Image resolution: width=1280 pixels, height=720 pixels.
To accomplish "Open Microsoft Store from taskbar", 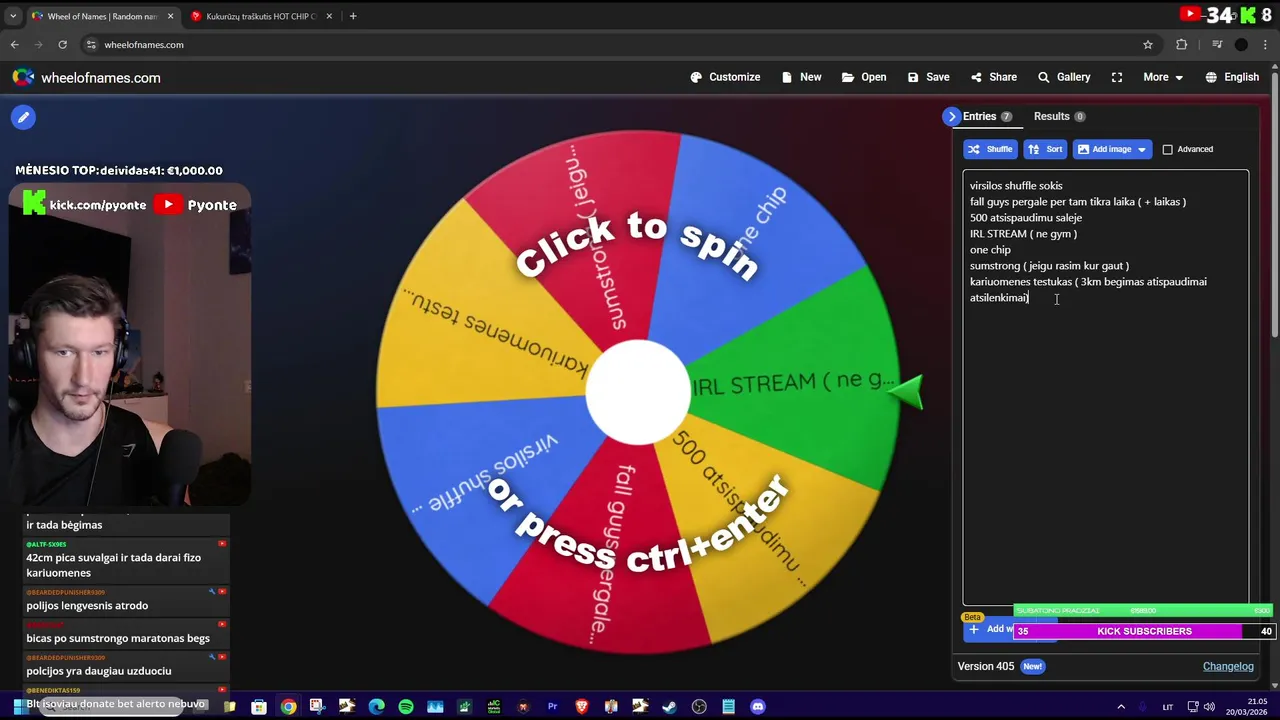I will tap(259, 707).
